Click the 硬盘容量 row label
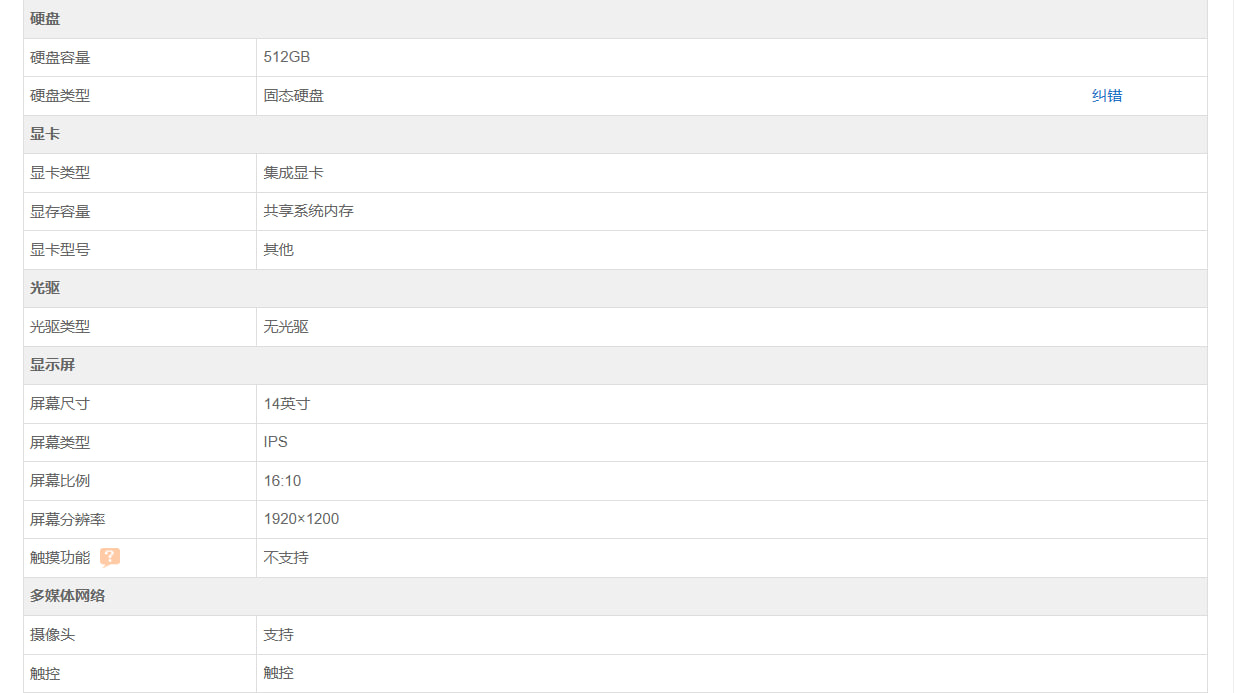This screenshot has width=1234, height=693. tap(60, 58)
